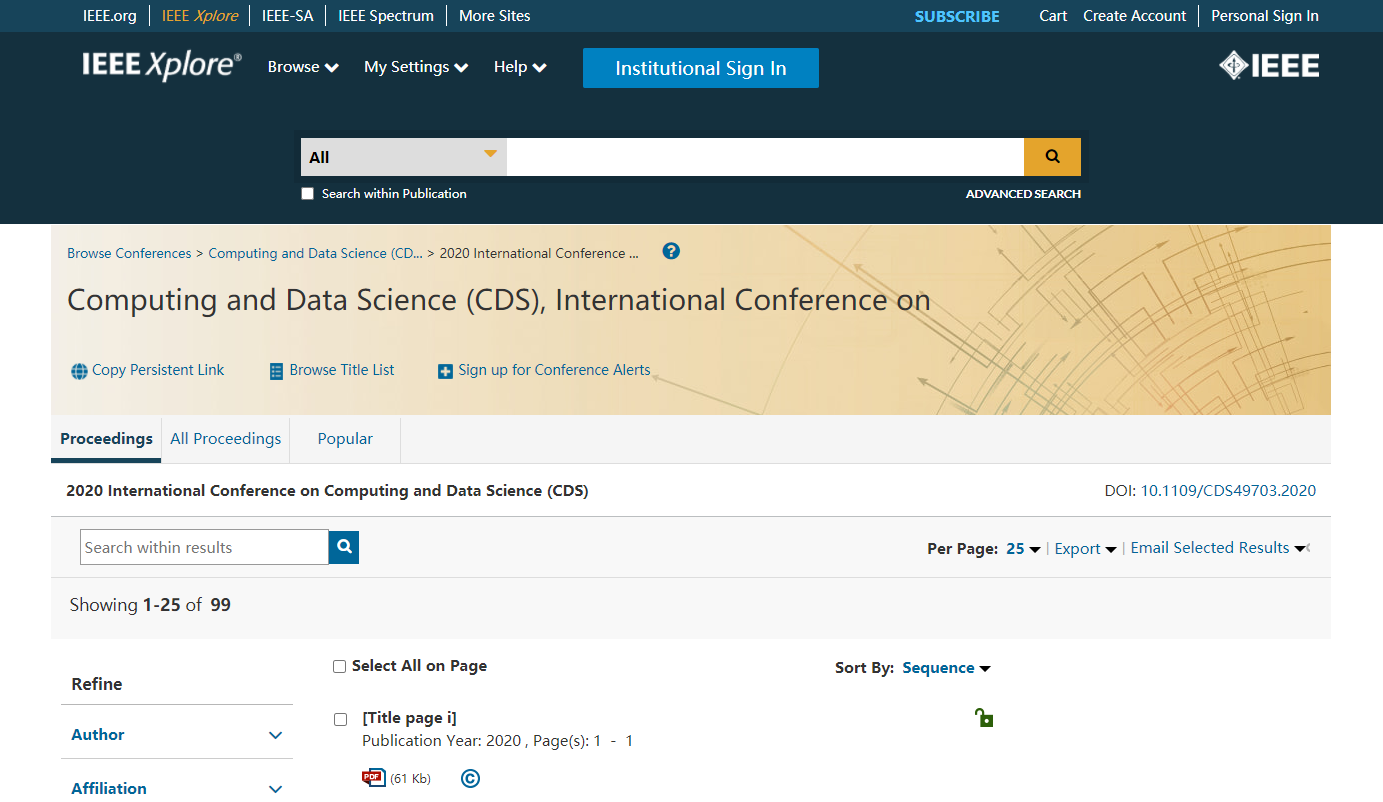Click the copyright icon for Title page i
Image resolution: width=1383 pixels, height=802 pixels.
[470, 778]
